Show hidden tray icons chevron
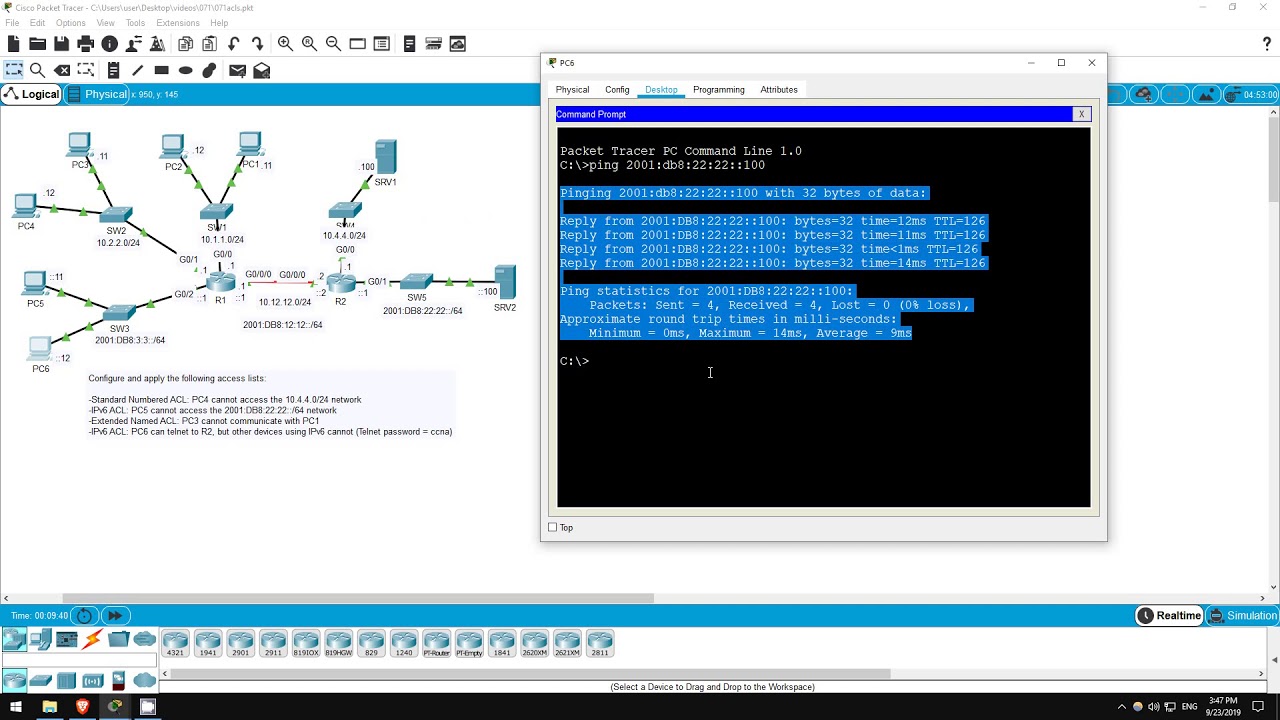 coord(1121,707)
